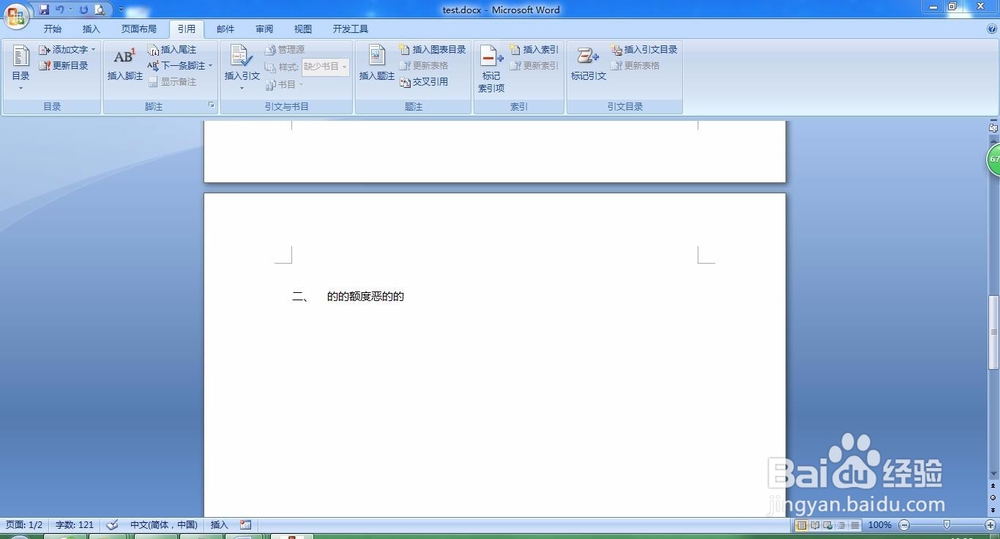Click the 100% zoom level button
The height and width of the screenshot is (539, 1000).
[879, 525]
